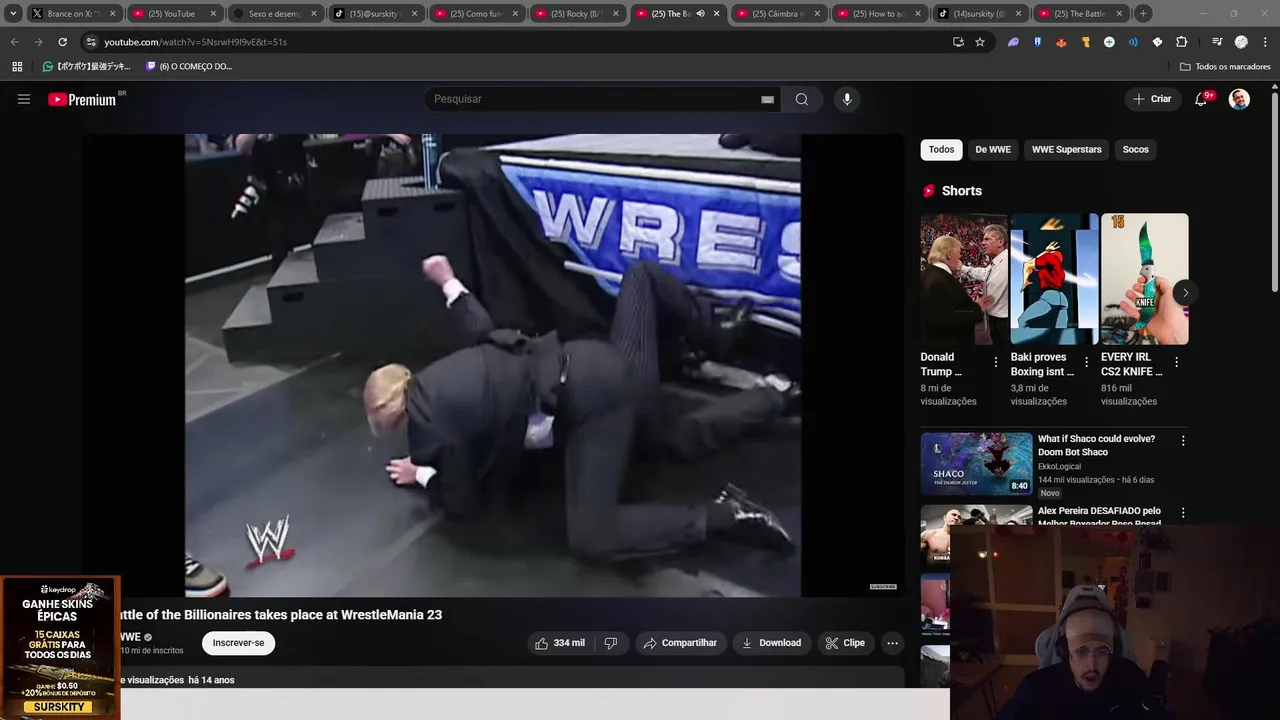
Task: Click the magnifier search button
Action: pos(802,99)
